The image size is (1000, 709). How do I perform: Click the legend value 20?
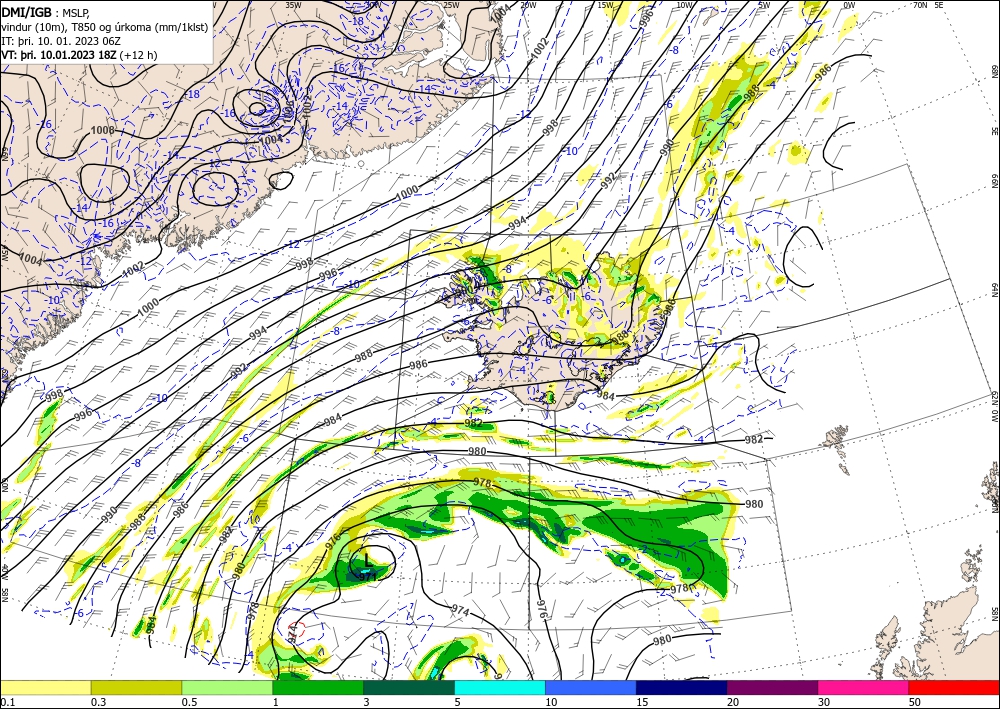pos(733,702)
